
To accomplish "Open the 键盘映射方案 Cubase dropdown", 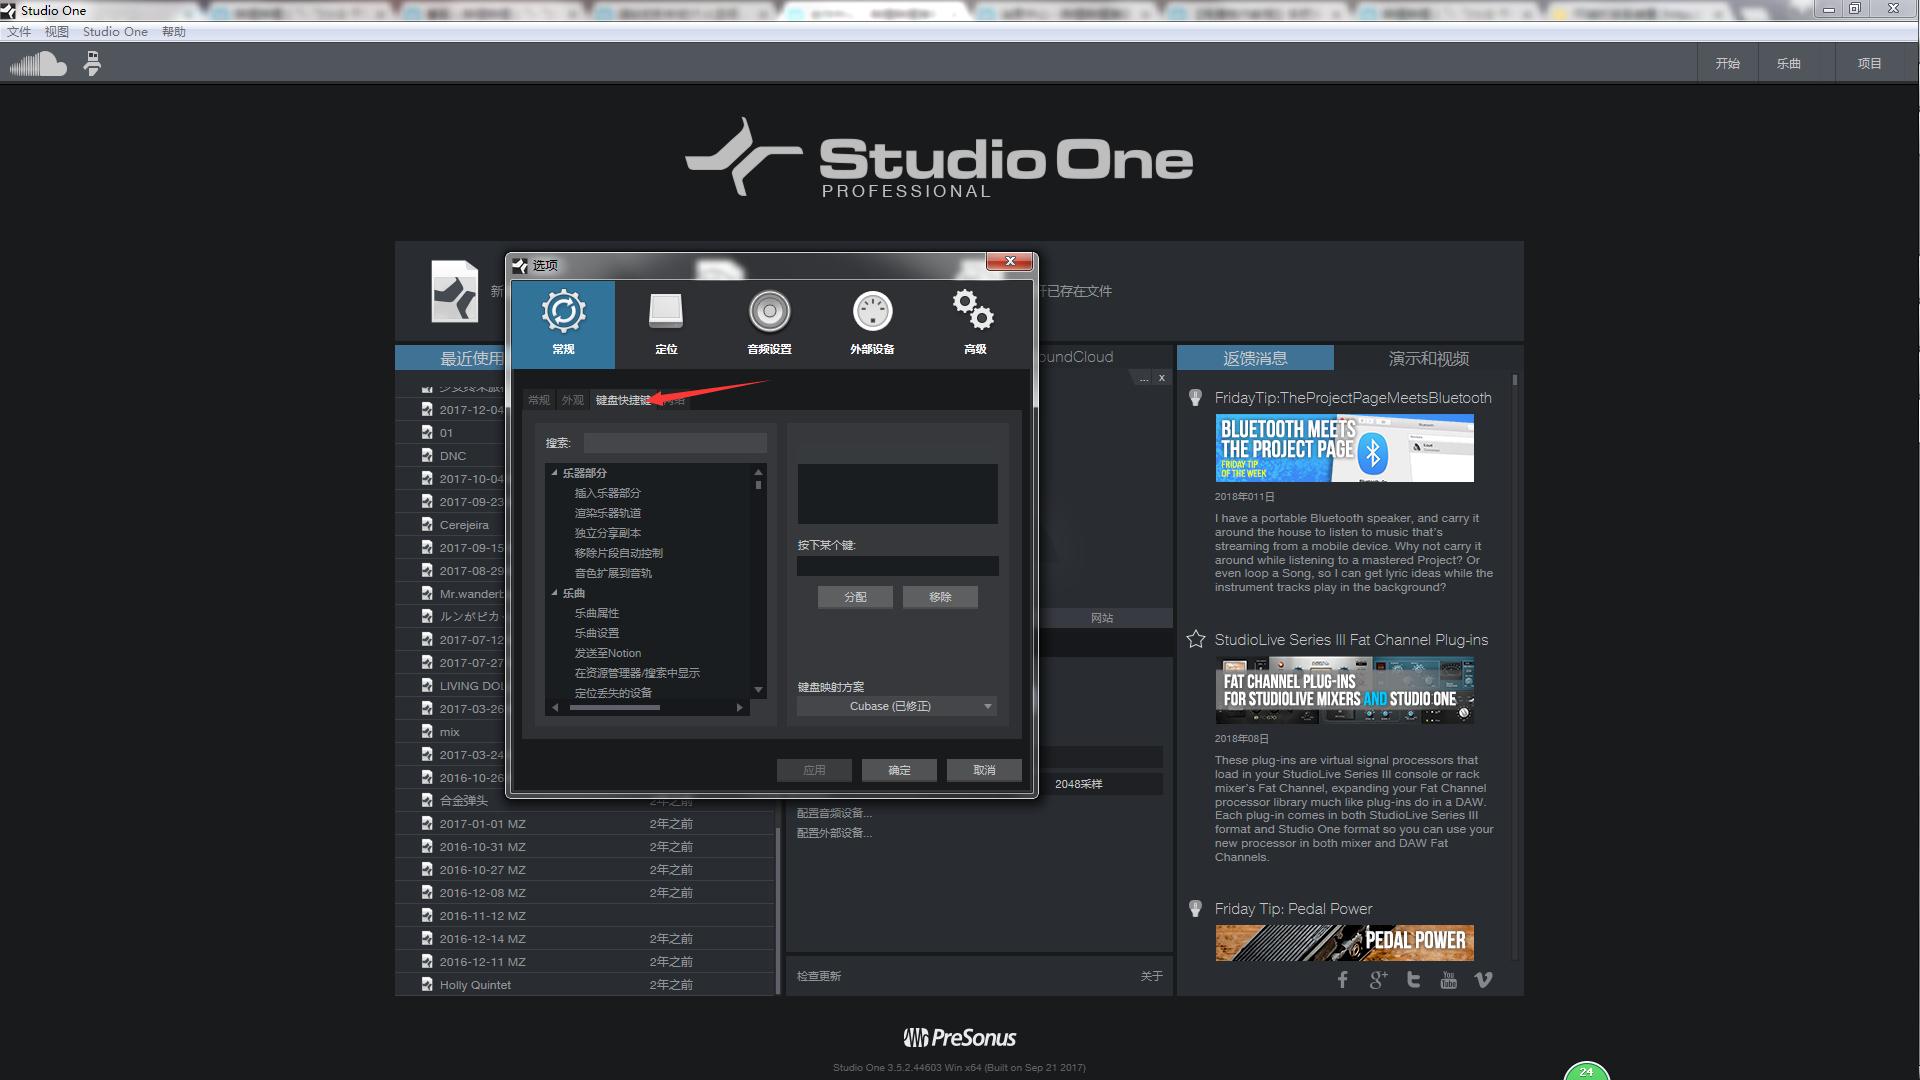I will 896,706.
